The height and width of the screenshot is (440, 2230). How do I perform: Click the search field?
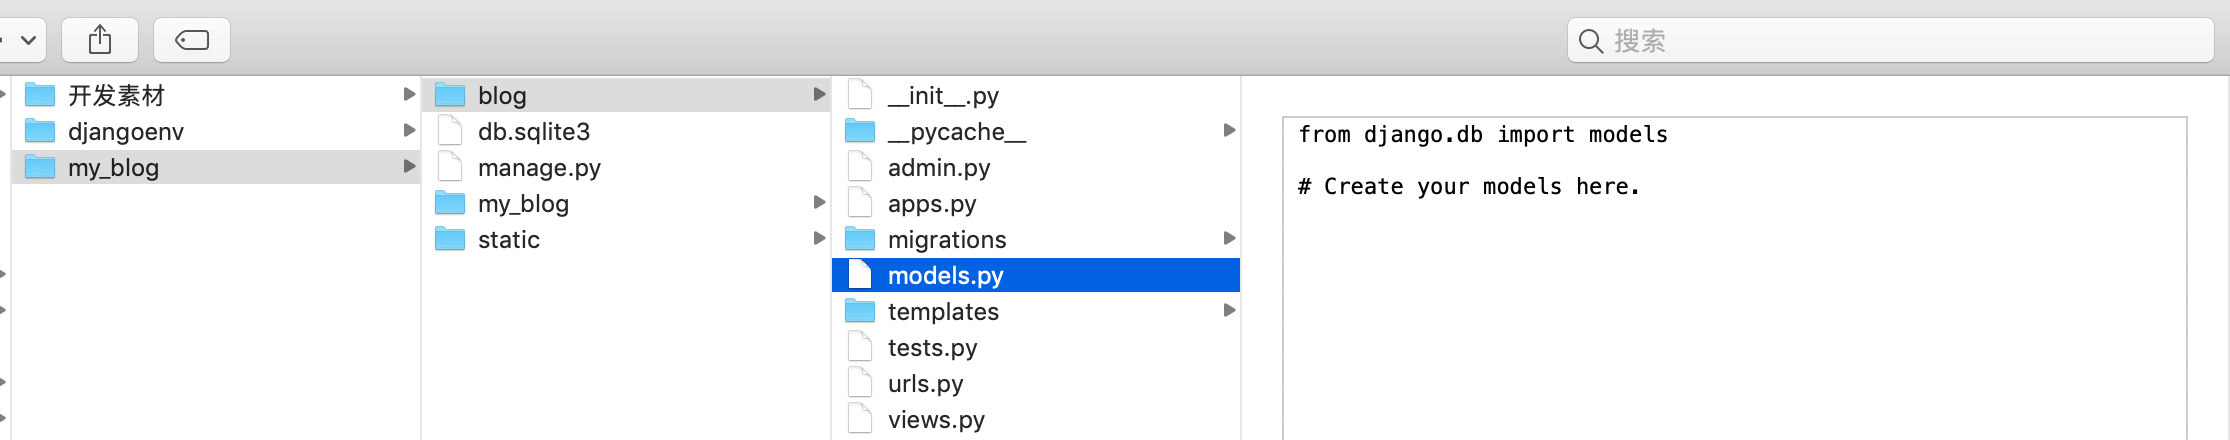pos(1890,40)
